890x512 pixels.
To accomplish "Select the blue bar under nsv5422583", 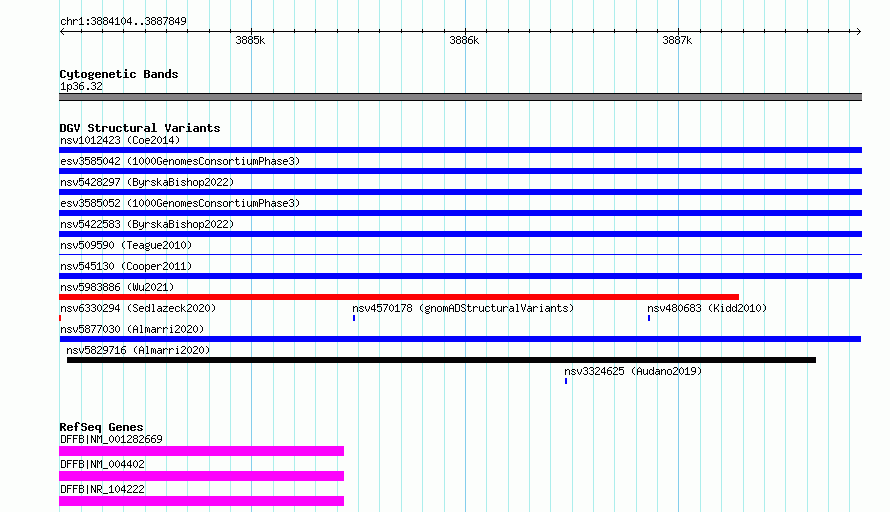I will pyautogui.click(x=460, y=234).
